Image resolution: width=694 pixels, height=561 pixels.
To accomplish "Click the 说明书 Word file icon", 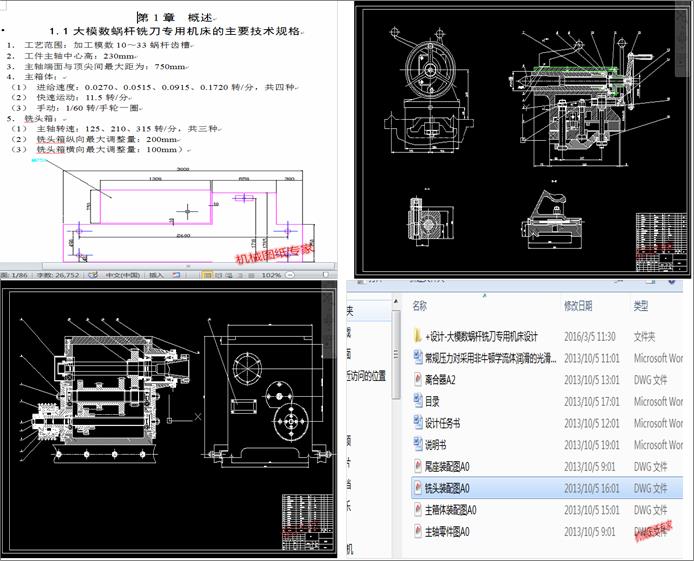I will (418, 445).
